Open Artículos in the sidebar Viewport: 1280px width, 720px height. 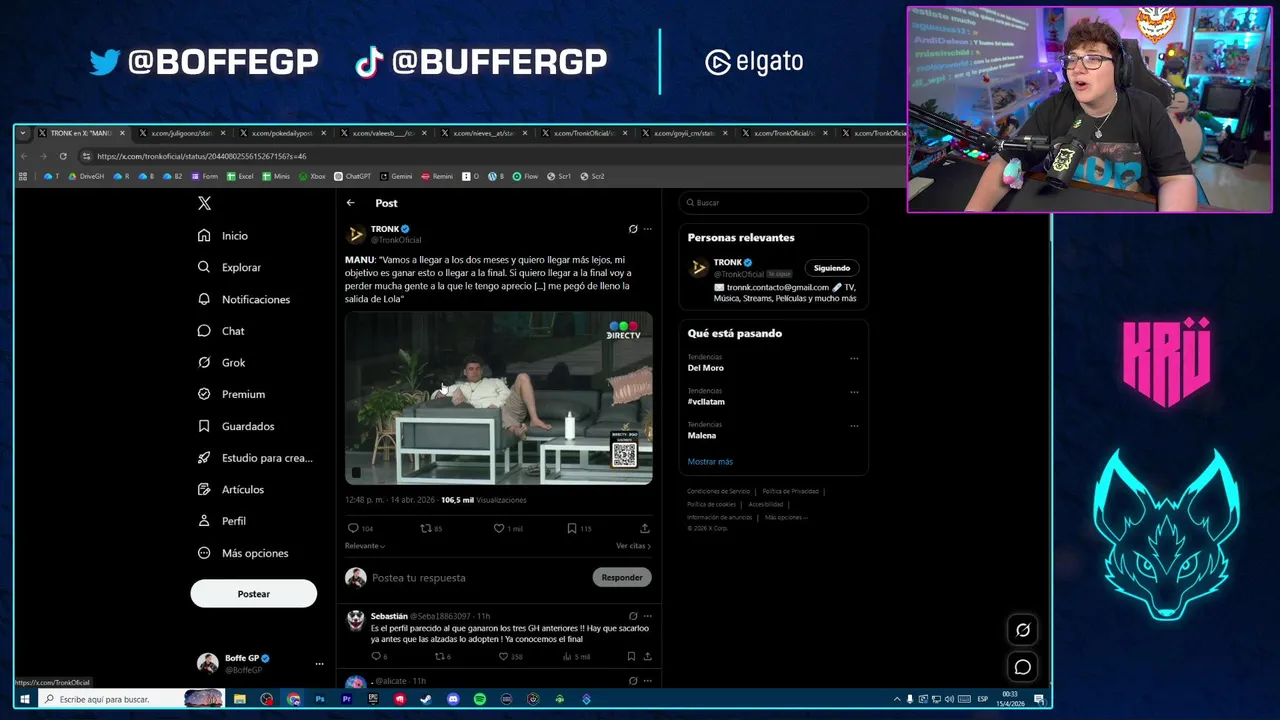point(231,489)
